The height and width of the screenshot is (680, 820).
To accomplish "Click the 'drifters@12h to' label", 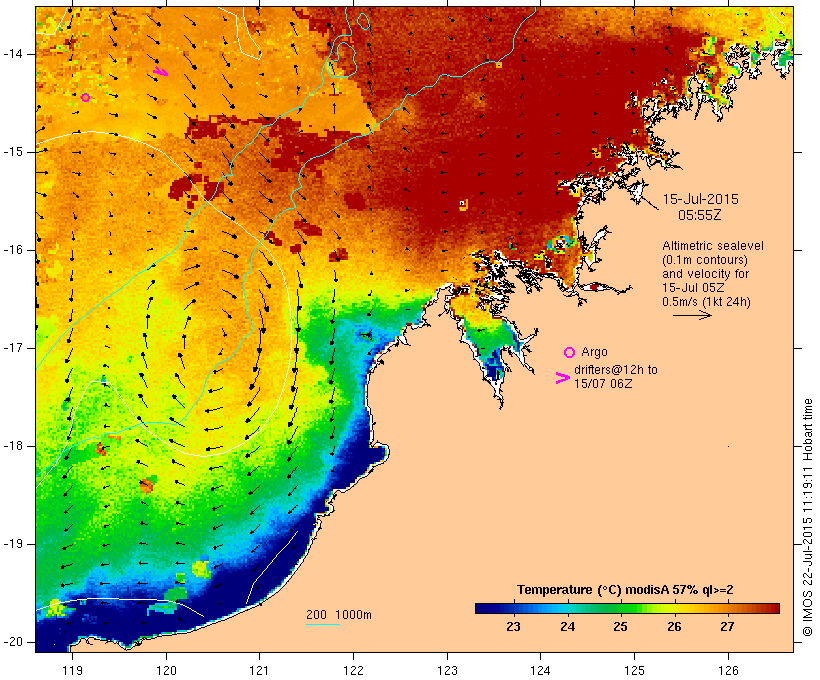I will [x=616, y=370].
